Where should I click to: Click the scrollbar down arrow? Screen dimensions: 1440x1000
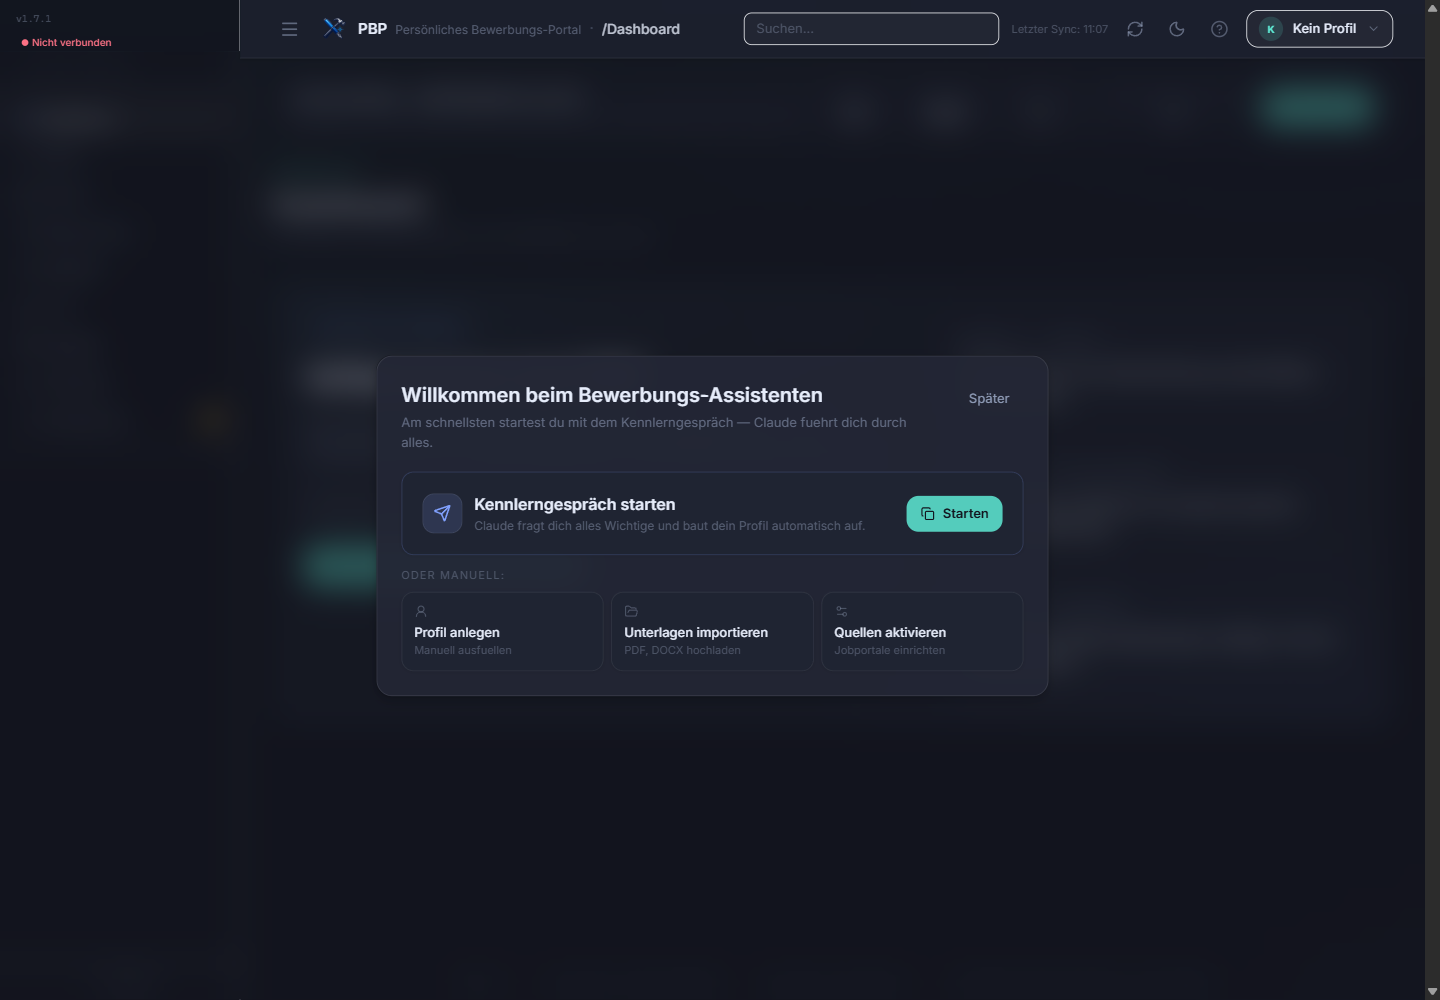click(1432, 992)
